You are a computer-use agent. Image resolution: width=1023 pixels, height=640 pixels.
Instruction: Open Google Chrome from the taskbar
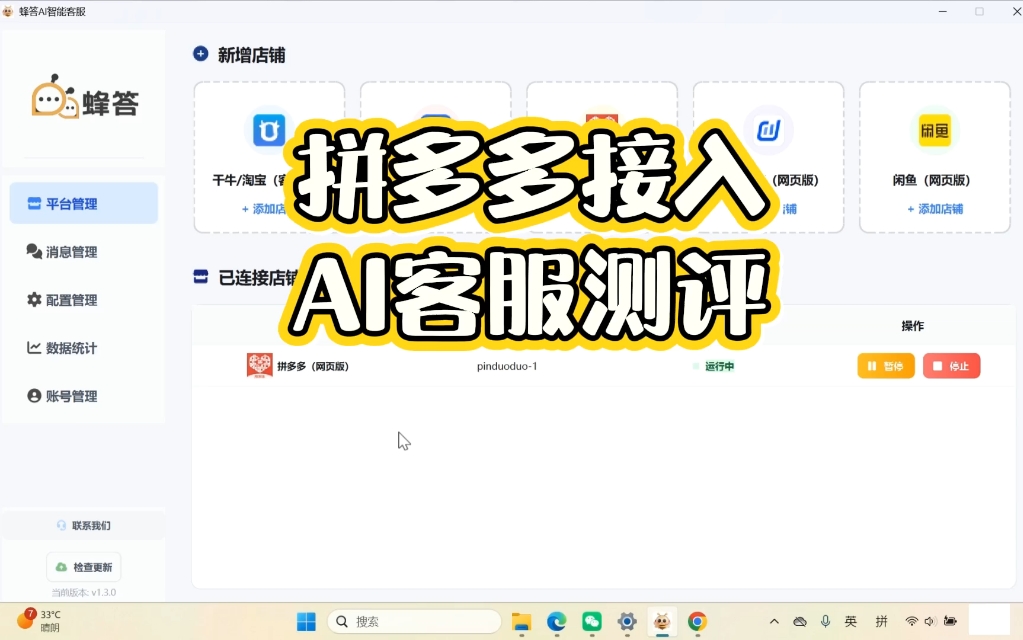tap(697, 622)
